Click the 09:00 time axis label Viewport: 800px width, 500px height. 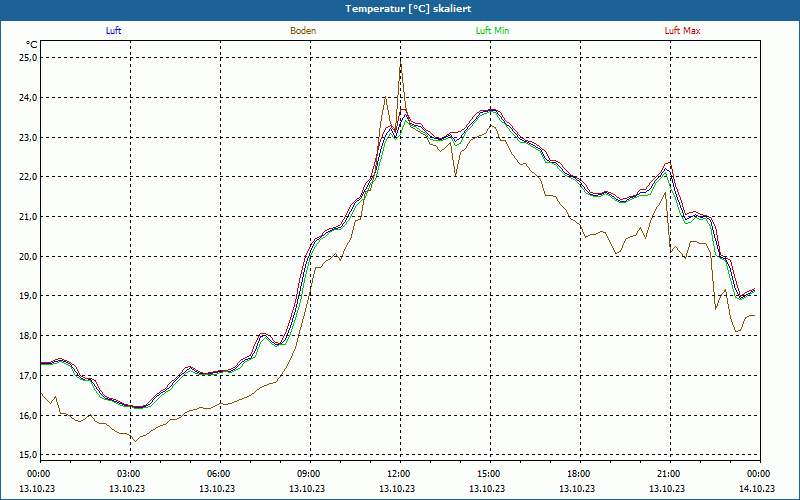click(310, 474)
